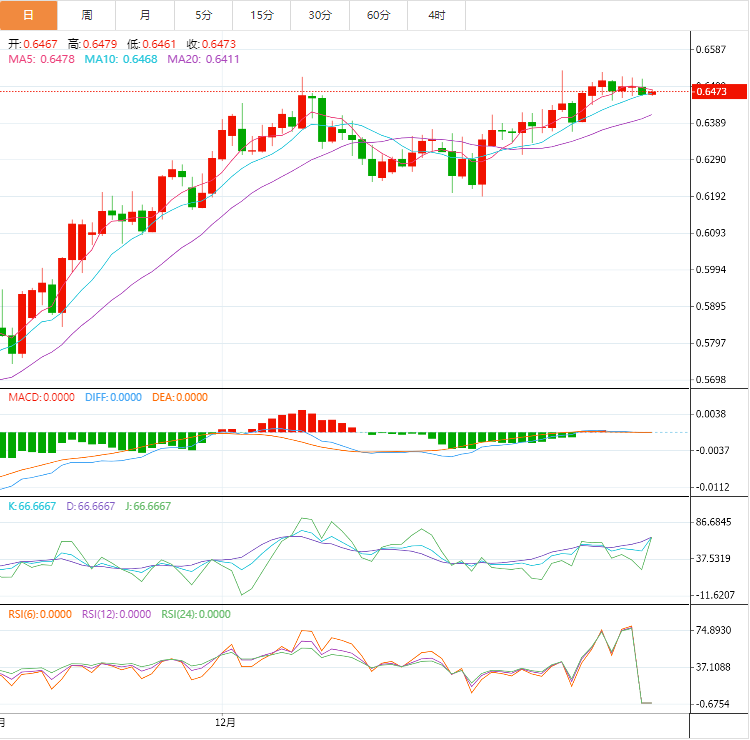Switch to the 周 (weekly) tab
Screen dimensions: 750x740
pyautogui.click(x=87, y=15)
